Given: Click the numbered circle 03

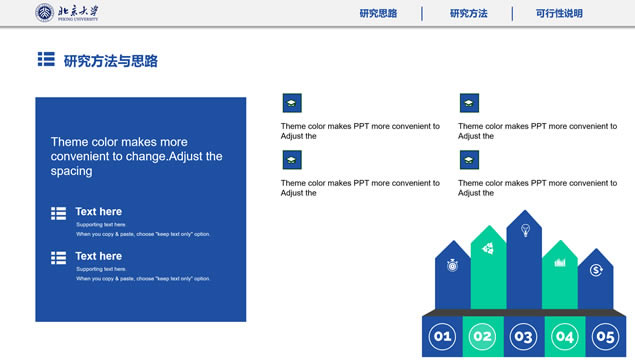Looking at the screenshot, I should [523, 336].
